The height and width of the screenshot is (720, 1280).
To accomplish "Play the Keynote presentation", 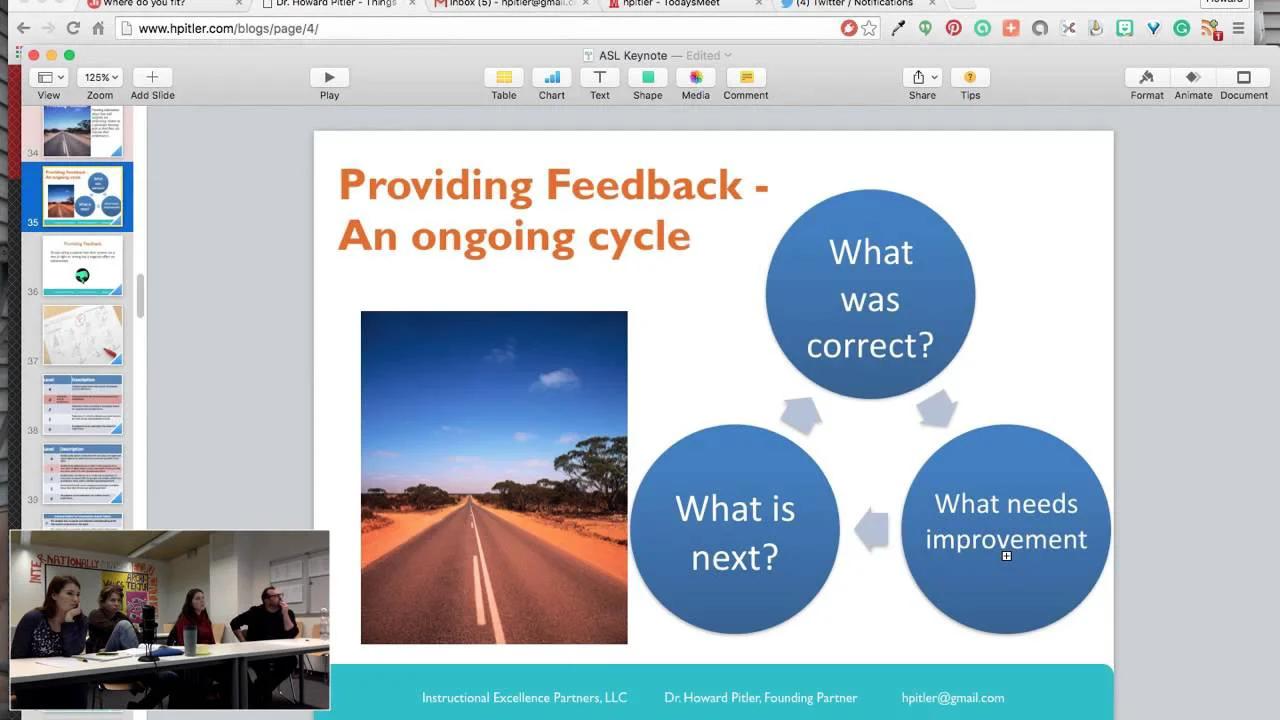I will click(x=329, y=78).
